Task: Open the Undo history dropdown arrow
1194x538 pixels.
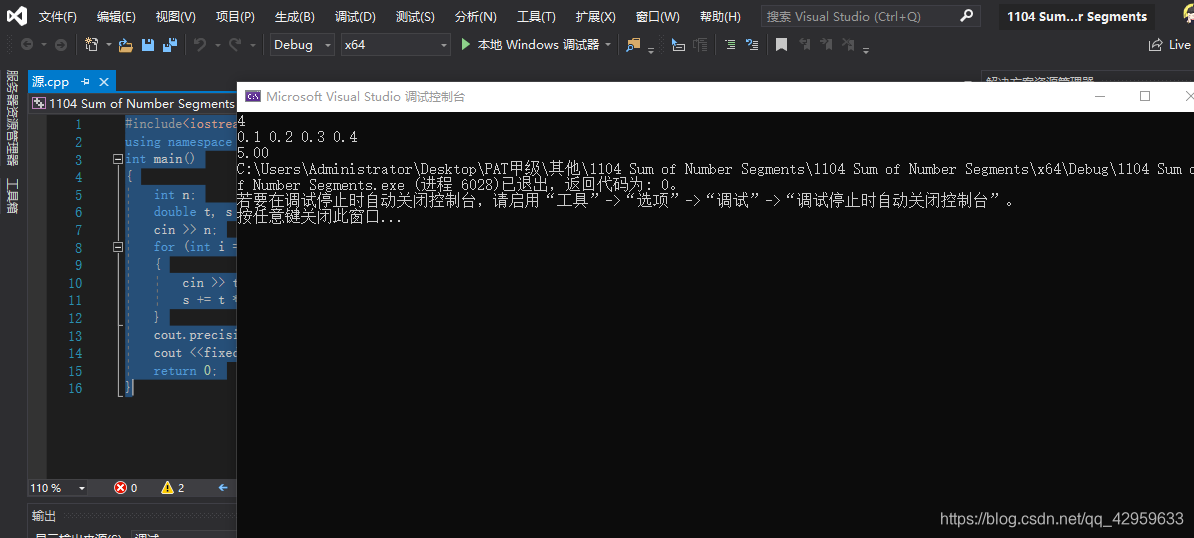Action: [218, 45]
